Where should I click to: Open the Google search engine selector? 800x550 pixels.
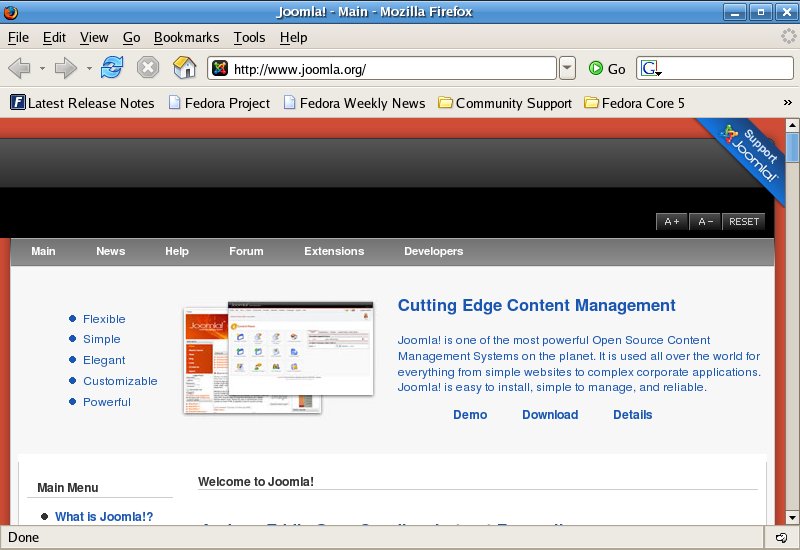[x=651, y=68]
